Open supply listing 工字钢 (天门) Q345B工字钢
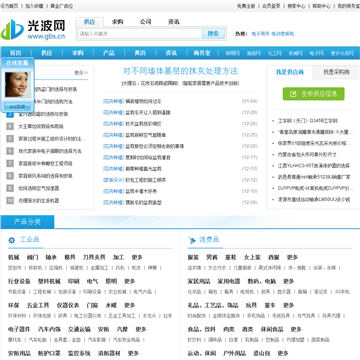 point(308,121)
